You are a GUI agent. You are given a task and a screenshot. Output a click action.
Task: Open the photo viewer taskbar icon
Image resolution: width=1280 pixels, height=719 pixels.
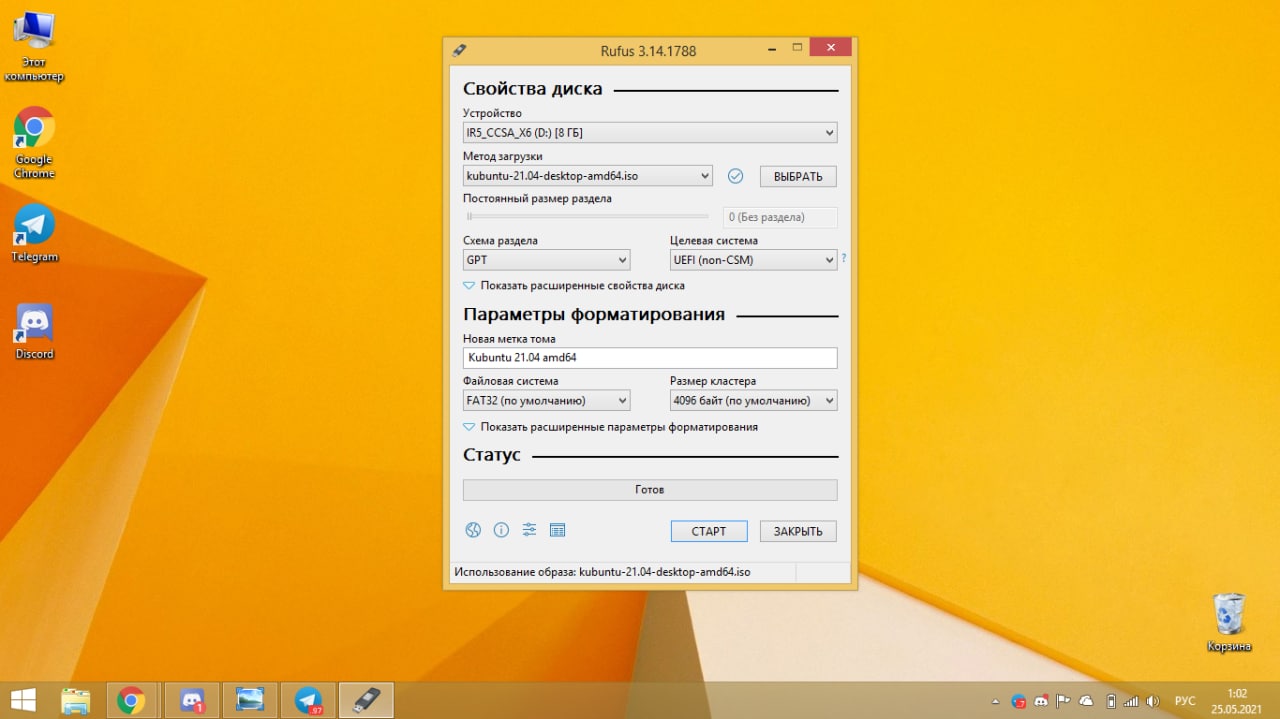click(249, 700)
